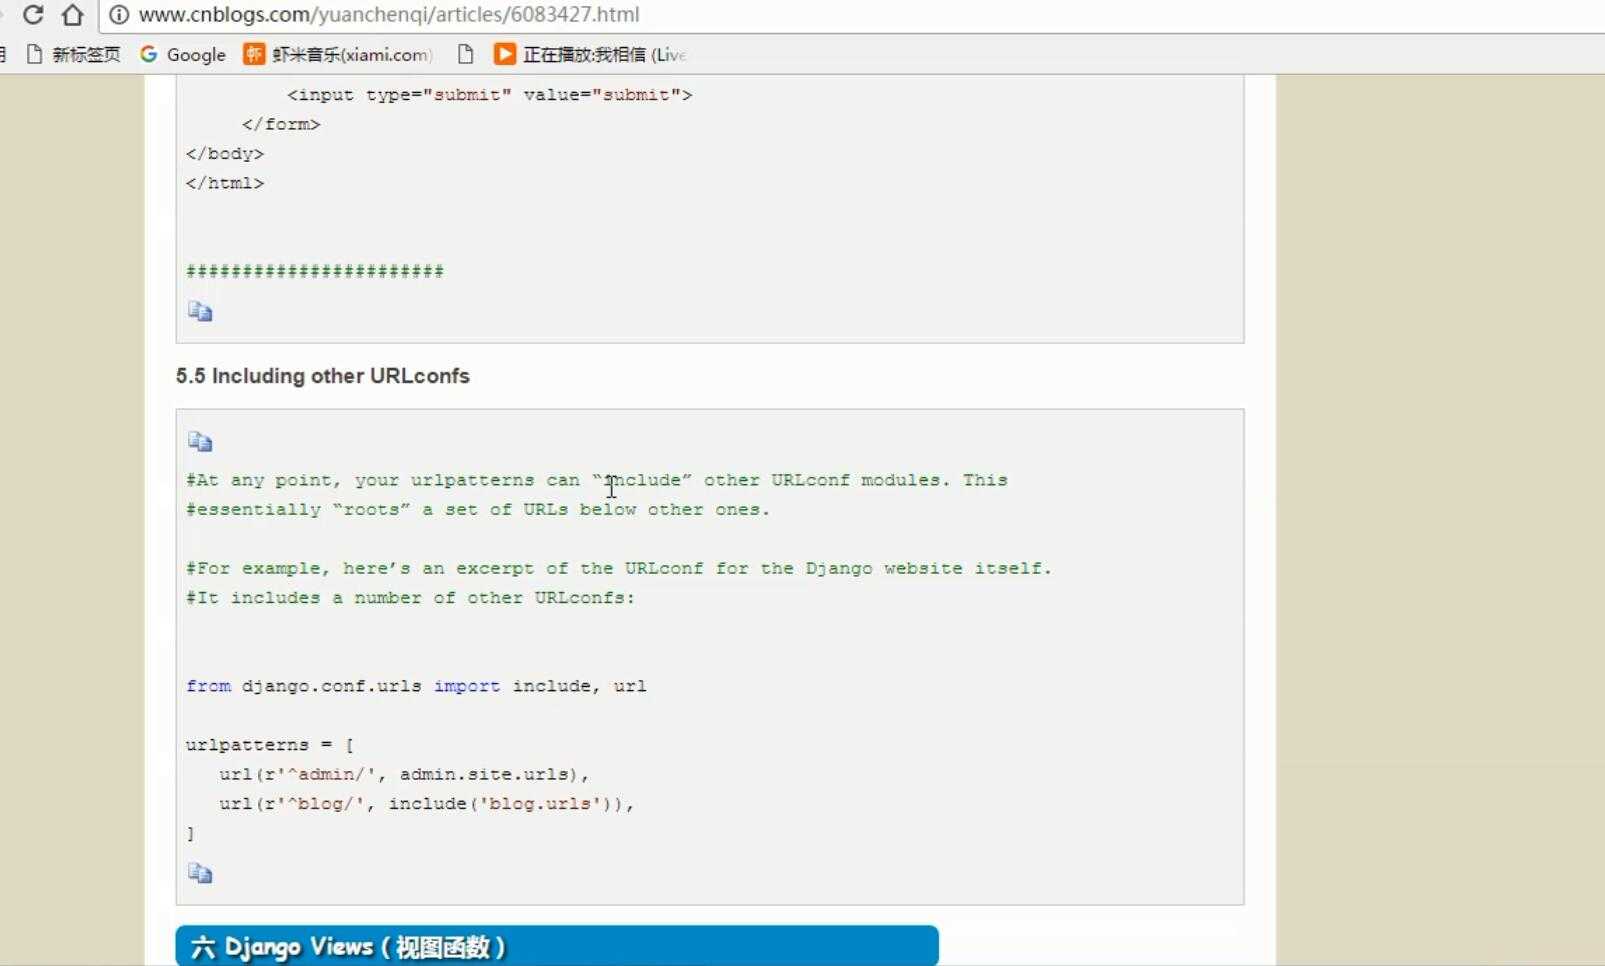Click copy-code icon below the ##### line

(200, 311)
